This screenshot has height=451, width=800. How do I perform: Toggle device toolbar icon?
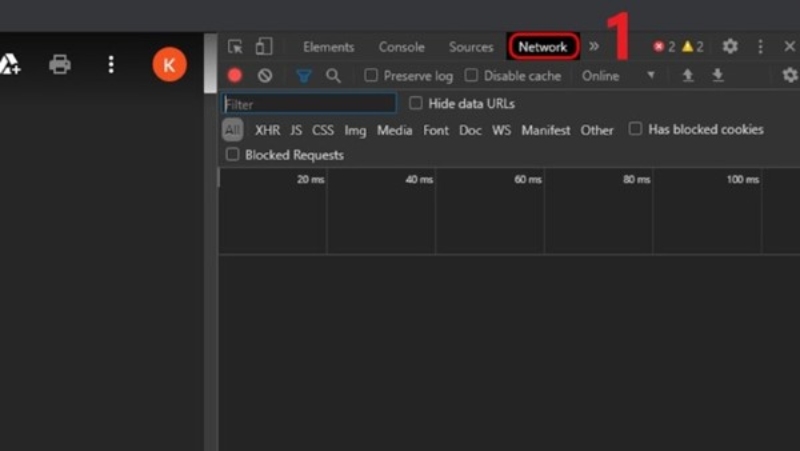coord(264,47)
